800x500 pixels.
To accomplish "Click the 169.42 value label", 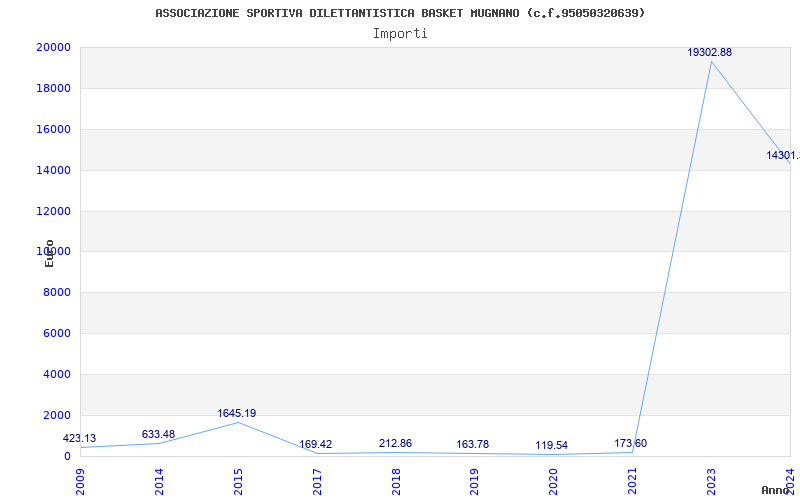I will 315,444.
